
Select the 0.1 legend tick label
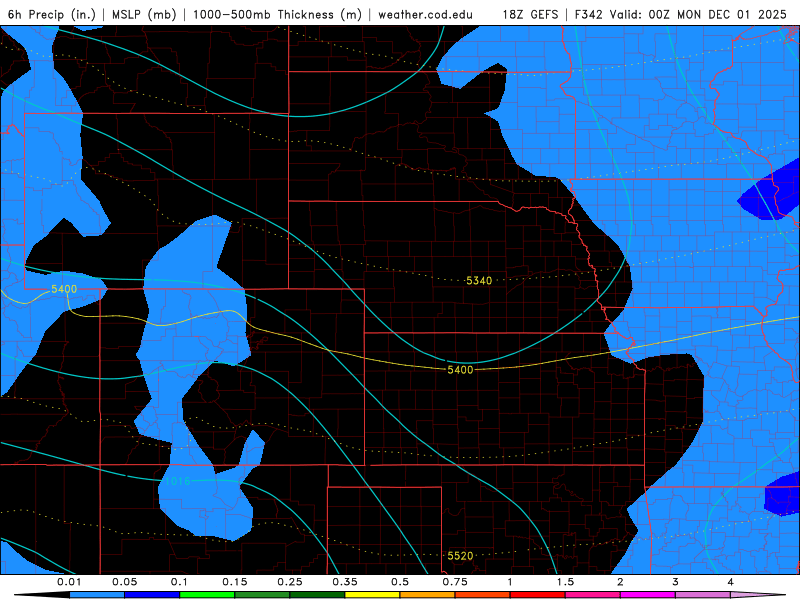[179, 582]
